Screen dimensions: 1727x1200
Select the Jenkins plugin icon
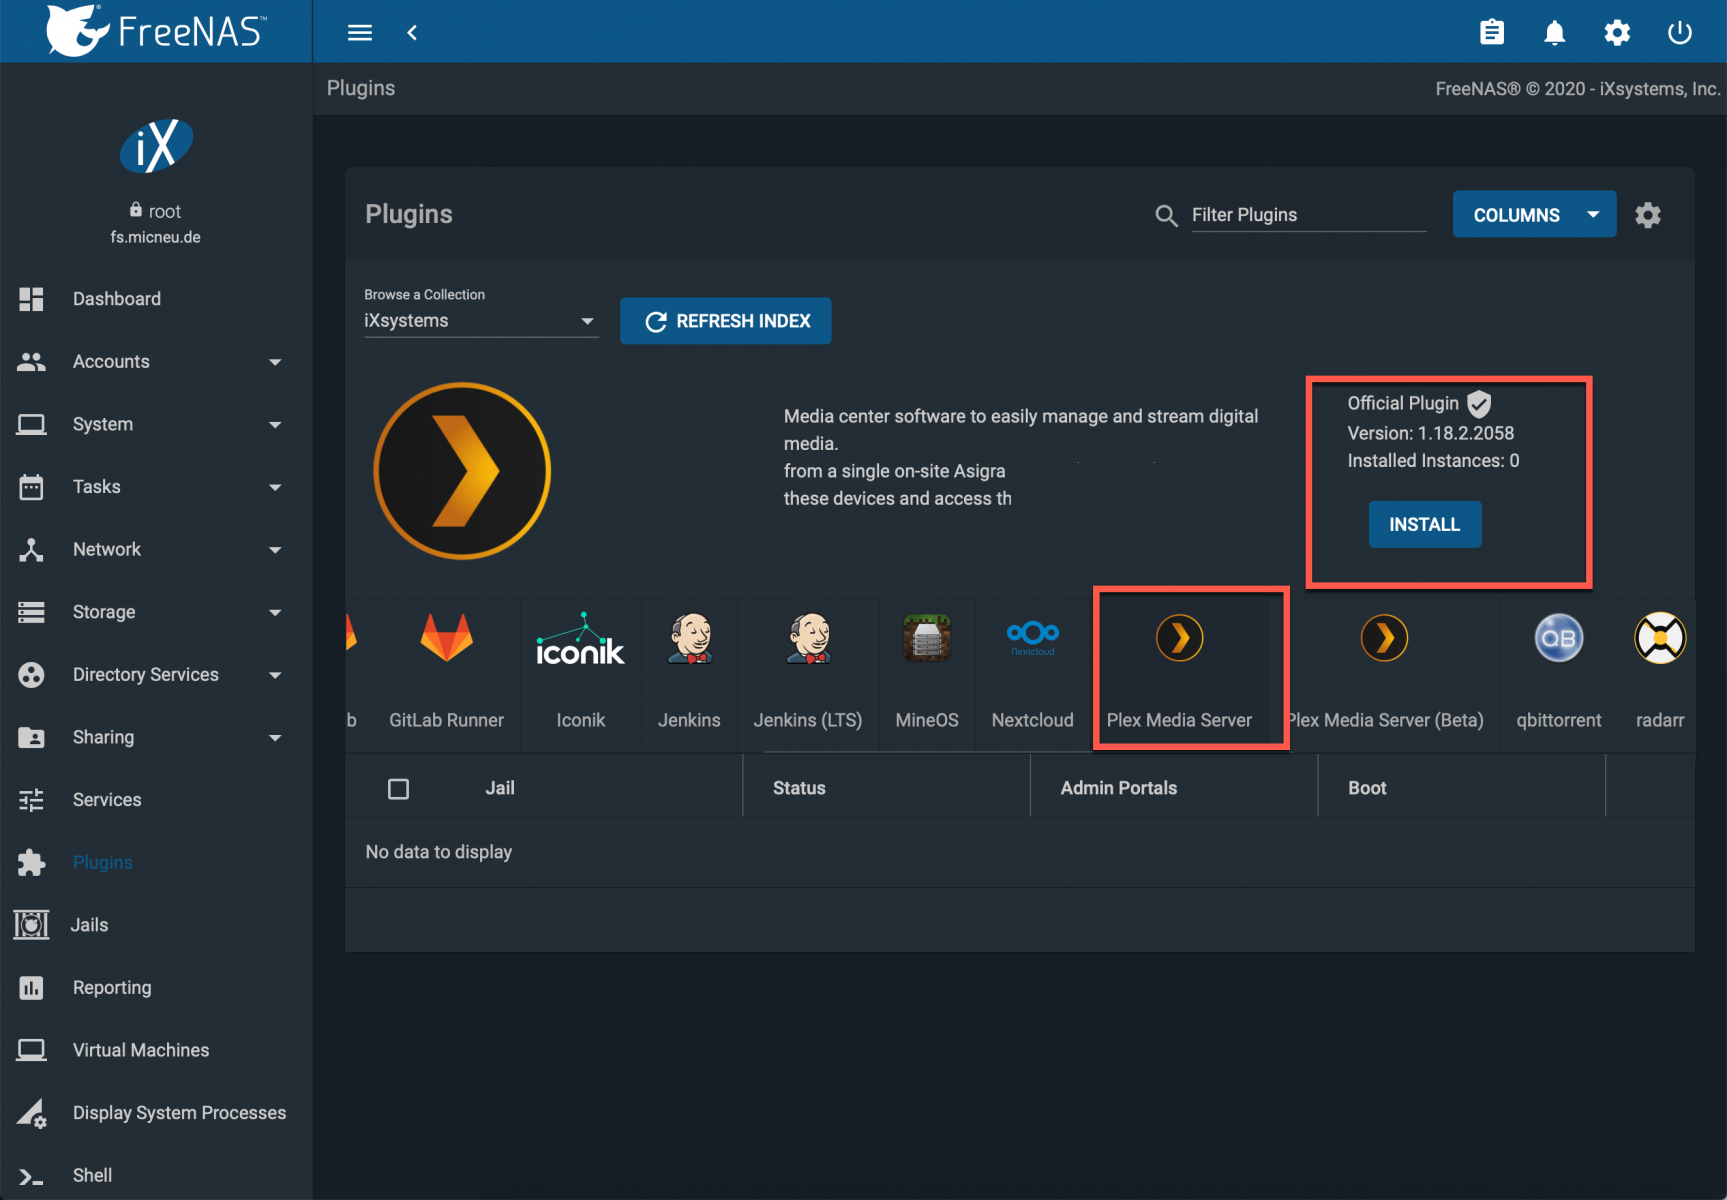tap(689, 639)
